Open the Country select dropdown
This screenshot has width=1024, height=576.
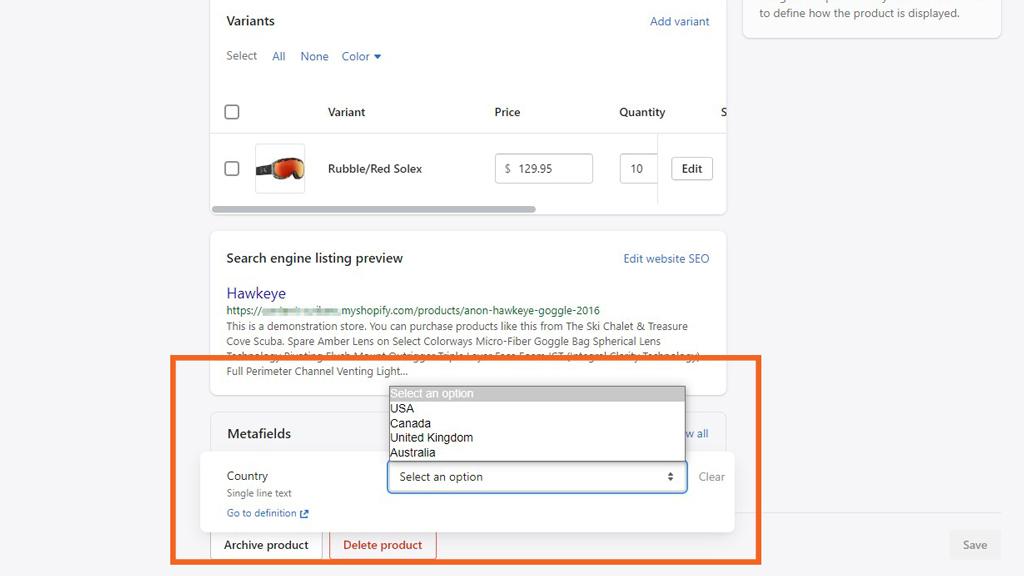[536, 477]
